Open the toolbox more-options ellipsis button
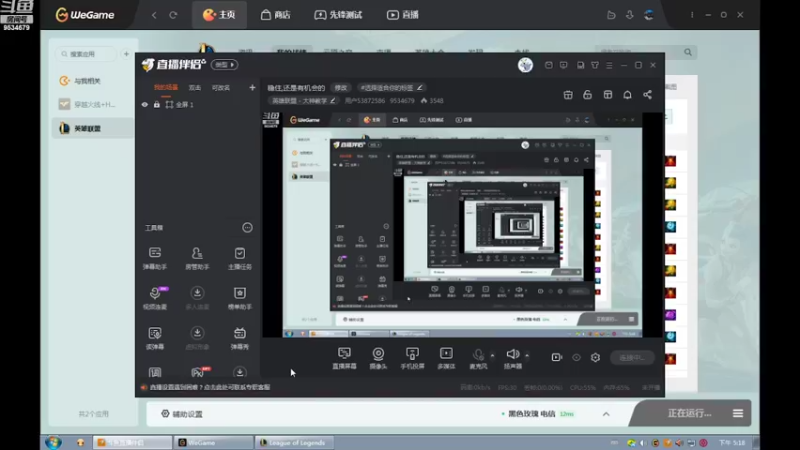800x450 pixels. [247, 228]
